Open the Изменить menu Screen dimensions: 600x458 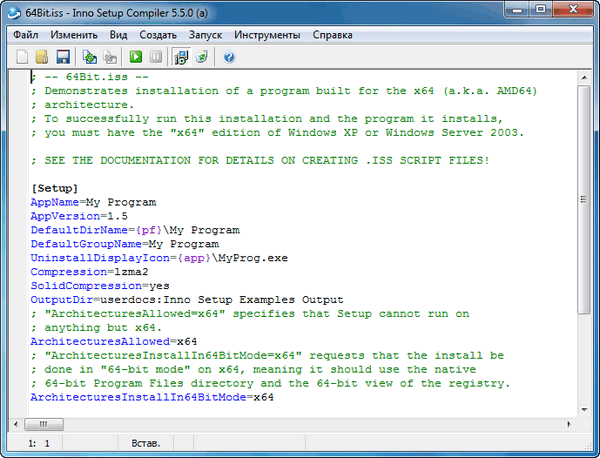(x=75, y=35)
